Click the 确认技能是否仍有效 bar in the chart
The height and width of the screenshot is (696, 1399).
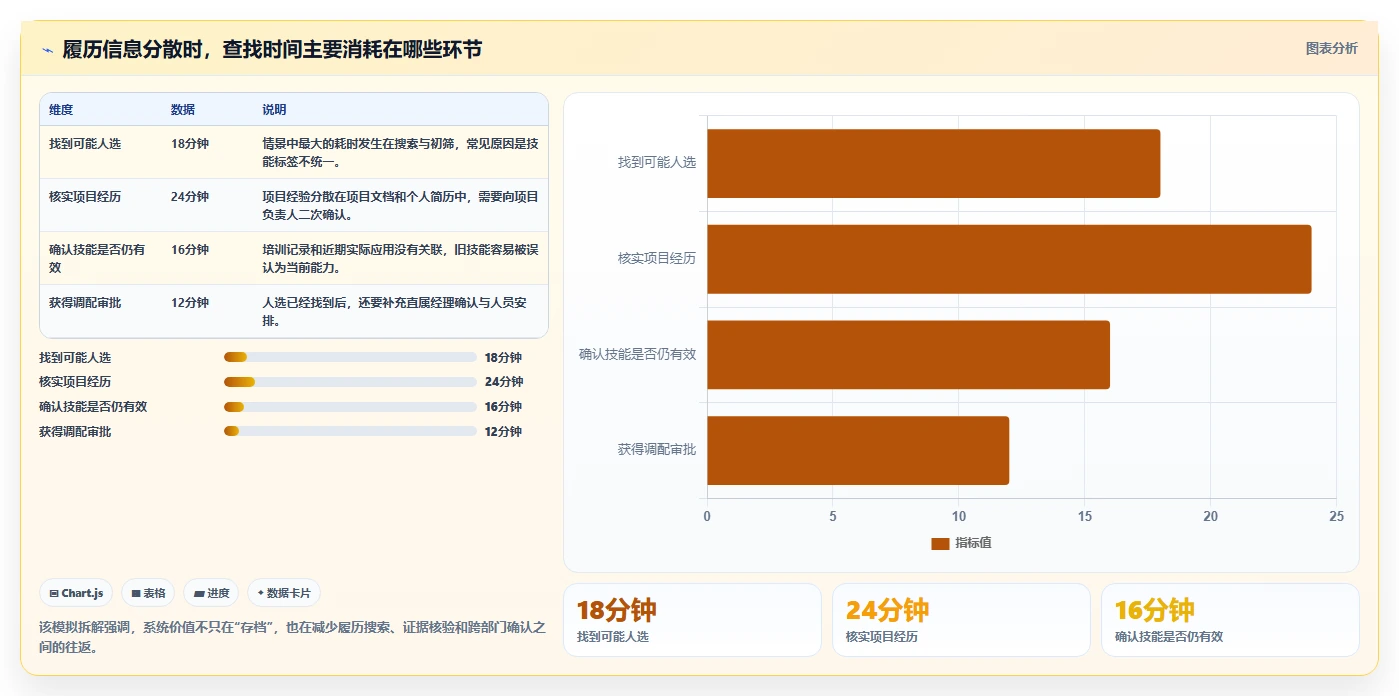tap(908, 354)
